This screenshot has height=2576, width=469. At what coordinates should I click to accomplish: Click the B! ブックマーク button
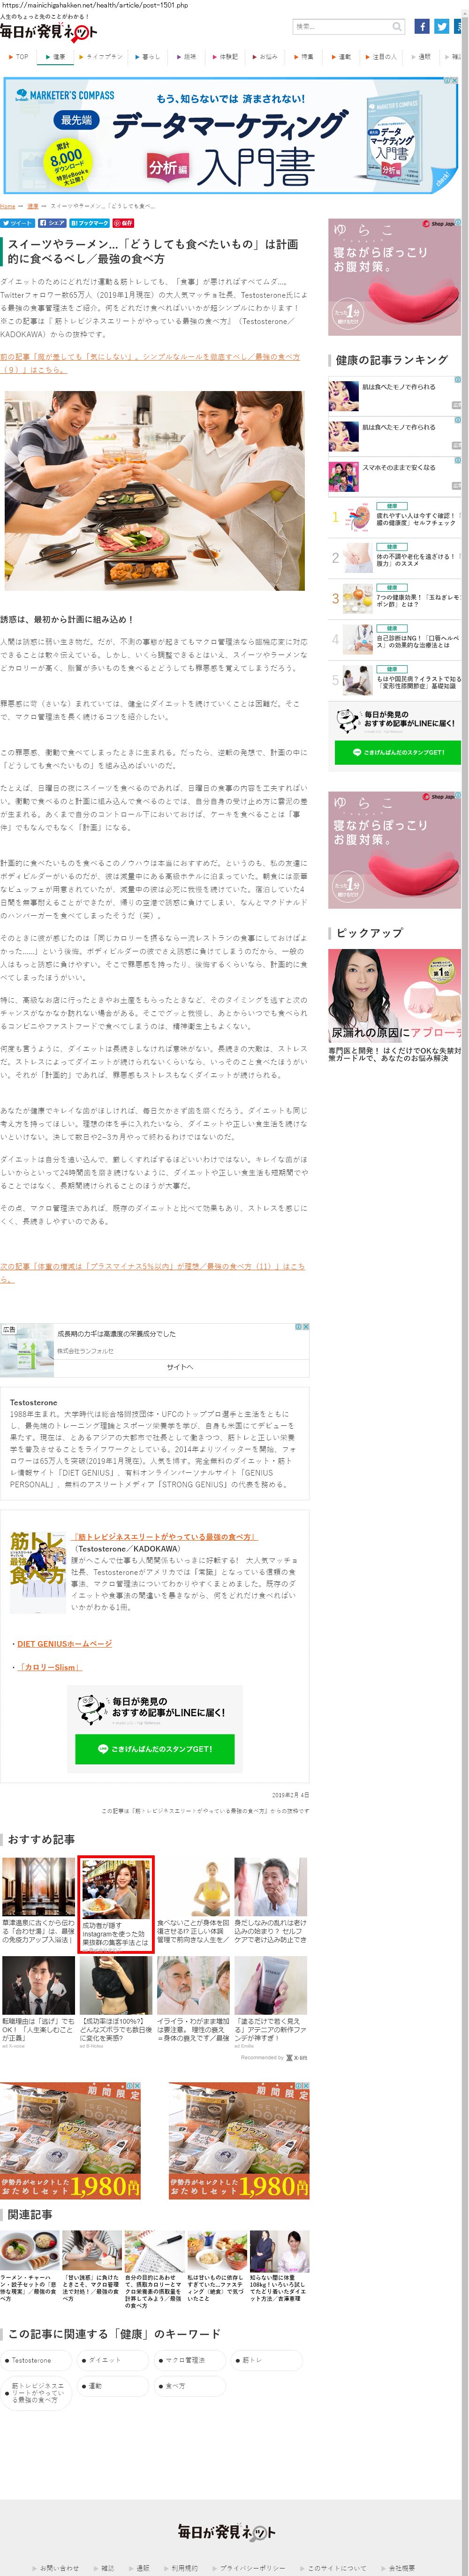tap(89, 223)
